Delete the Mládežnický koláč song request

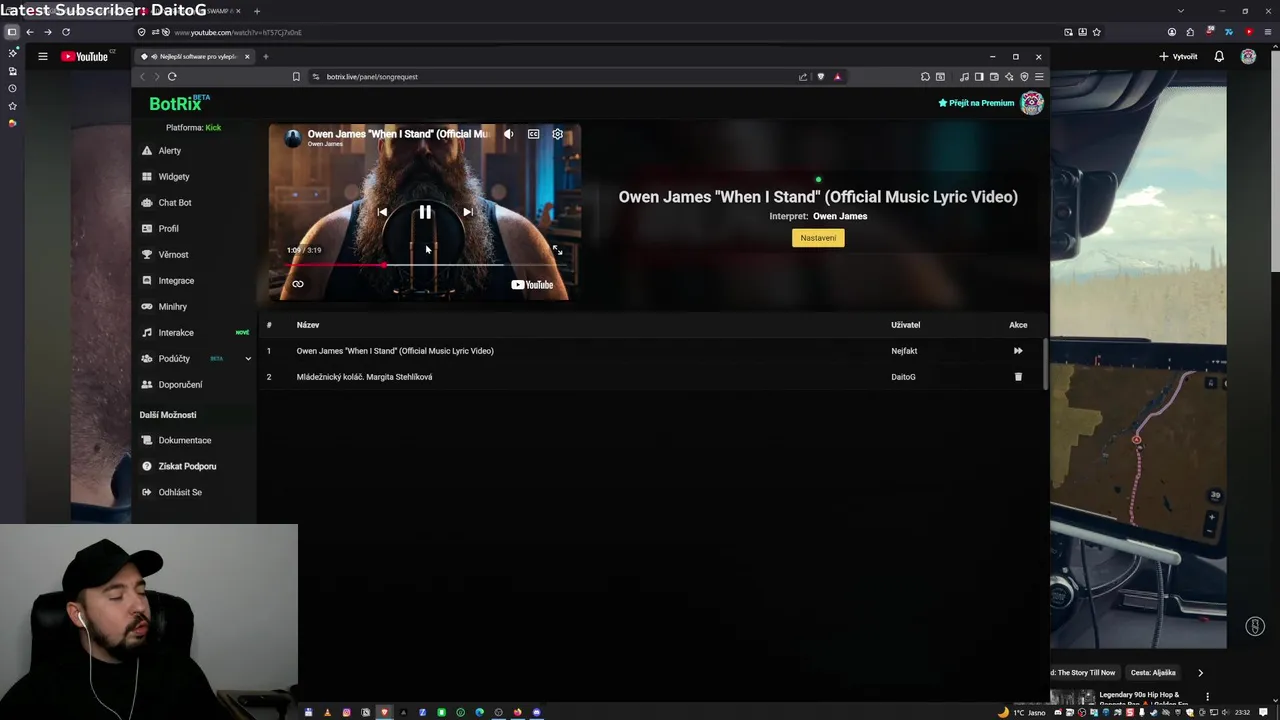tap(1018, 377)
